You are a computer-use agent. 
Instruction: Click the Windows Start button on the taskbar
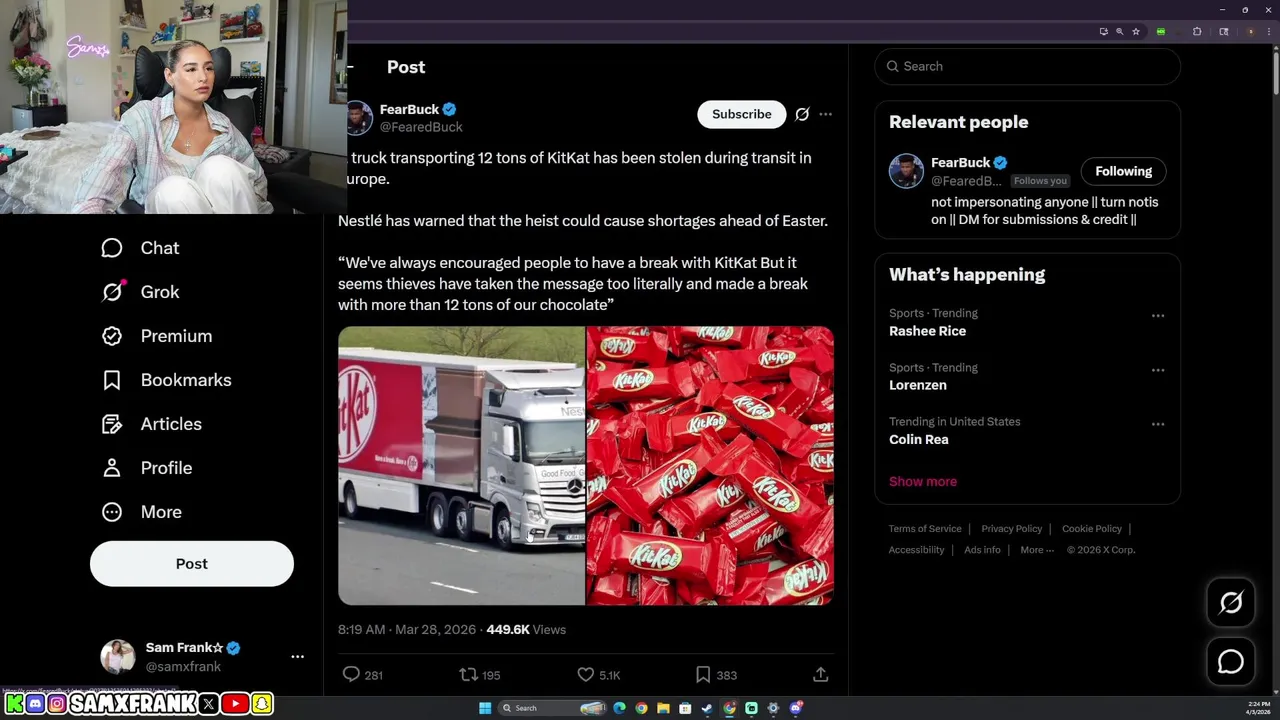coord(485,708)
